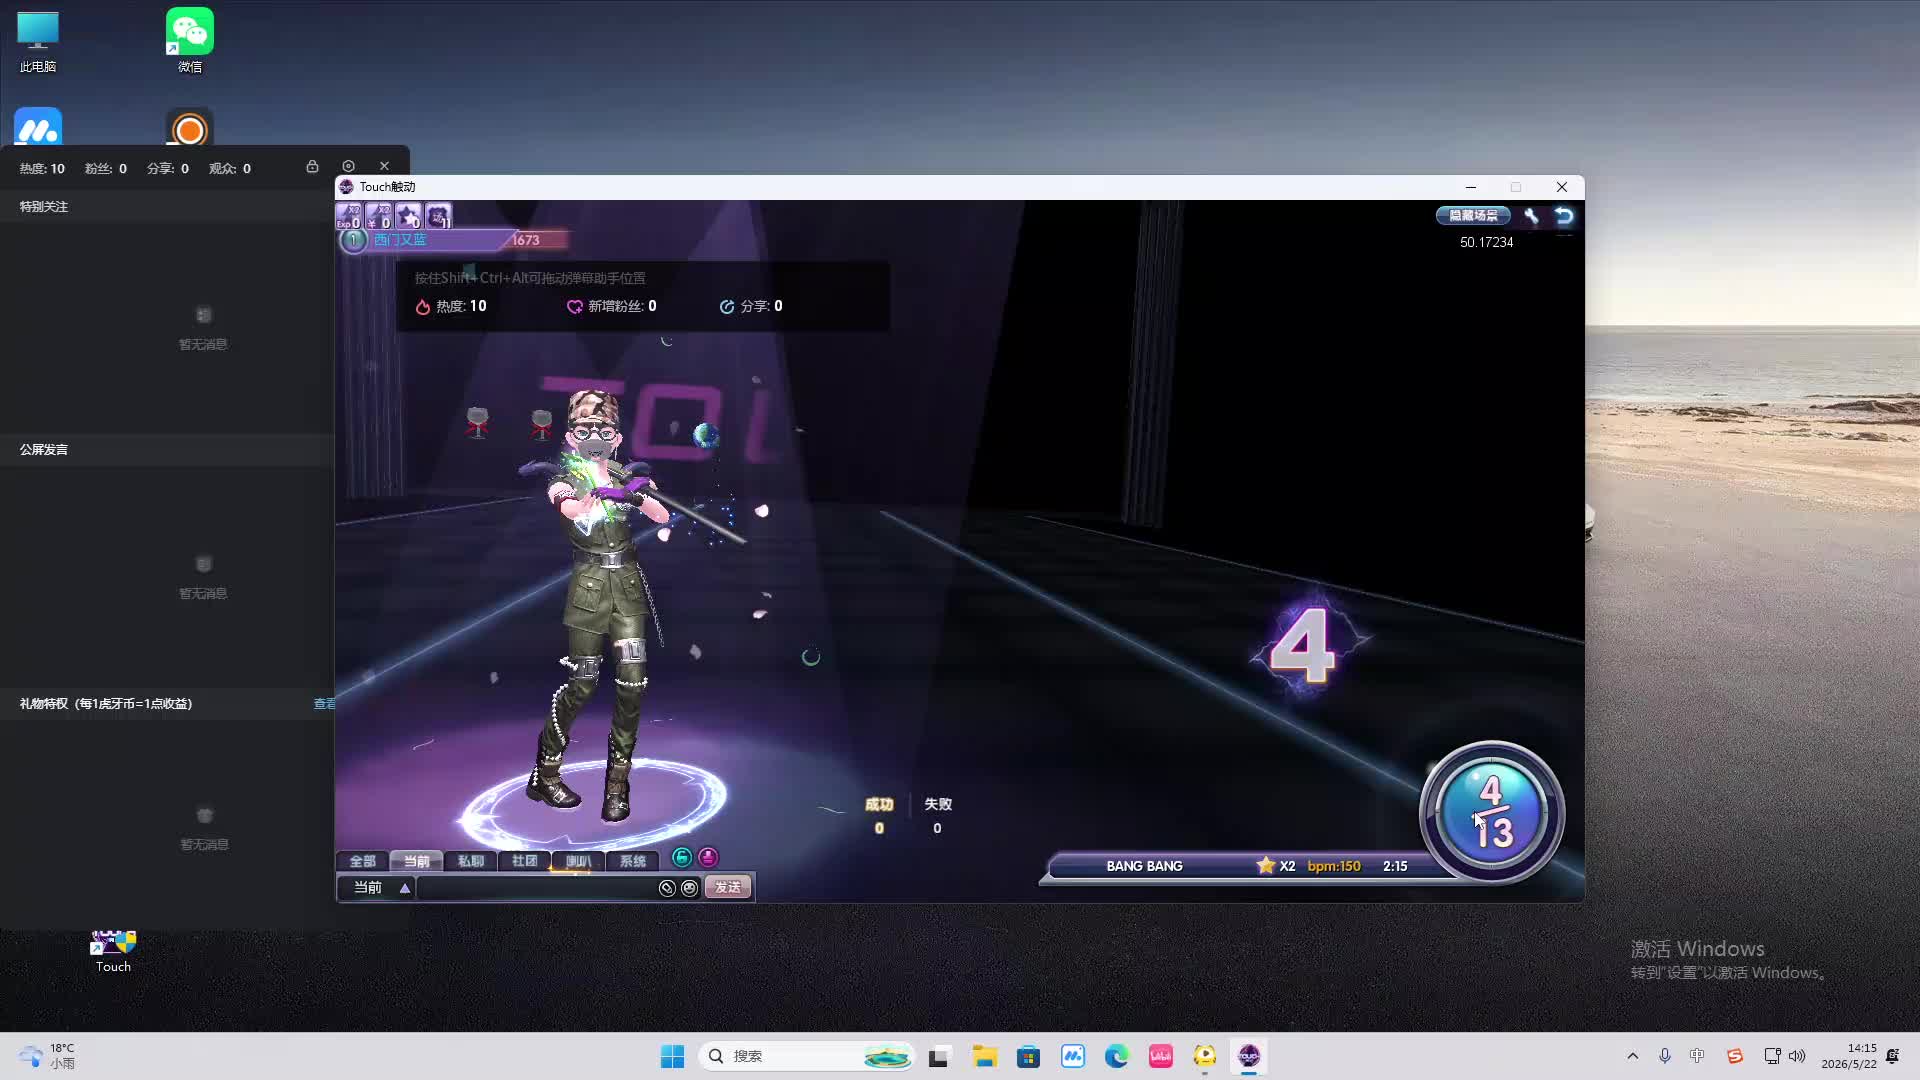This screenshot has width=1920, height=1080.
Task: Open File Explorer from the taskbar
Action: click(985, 1056)
